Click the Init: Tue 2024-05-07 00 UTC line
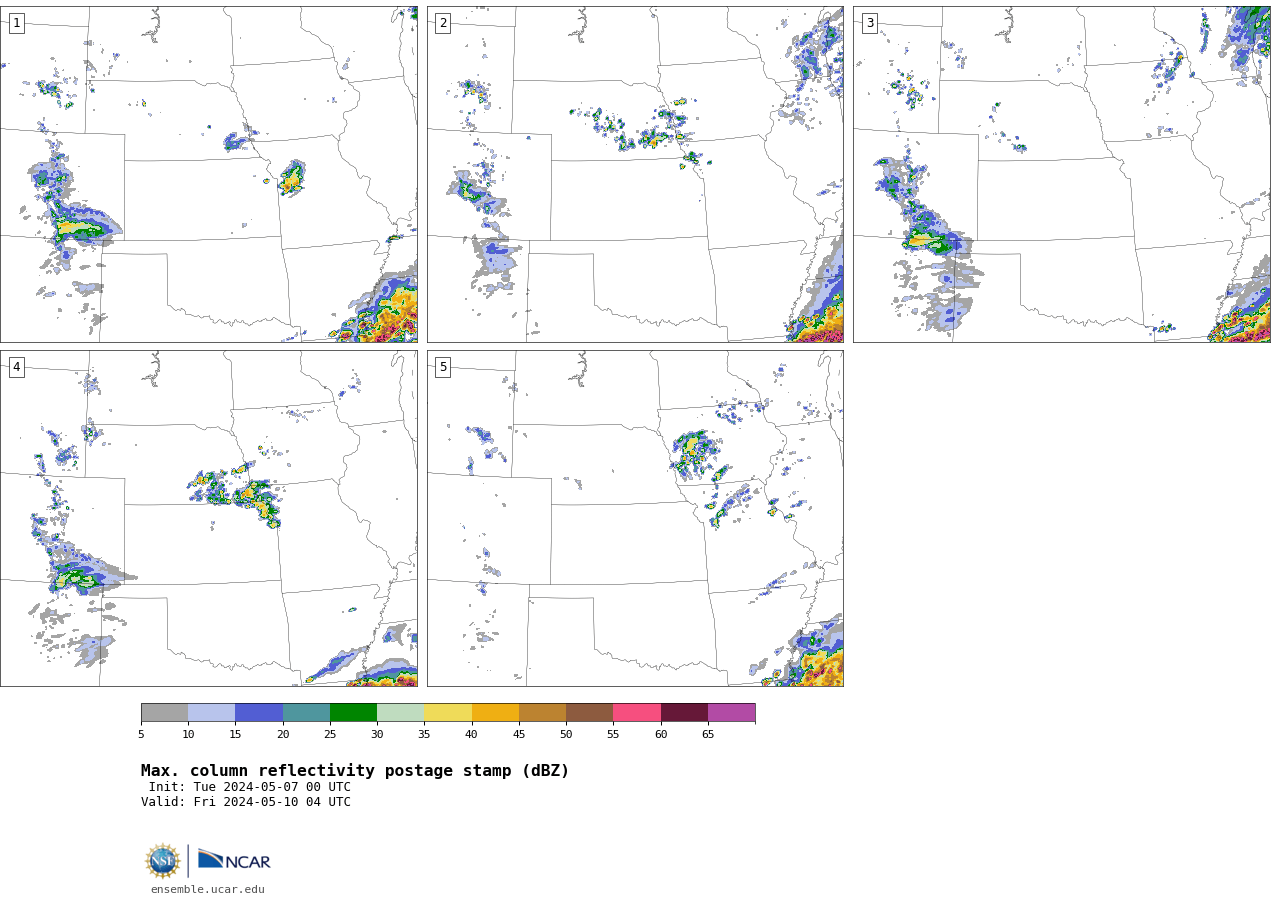 pos(250,787)
